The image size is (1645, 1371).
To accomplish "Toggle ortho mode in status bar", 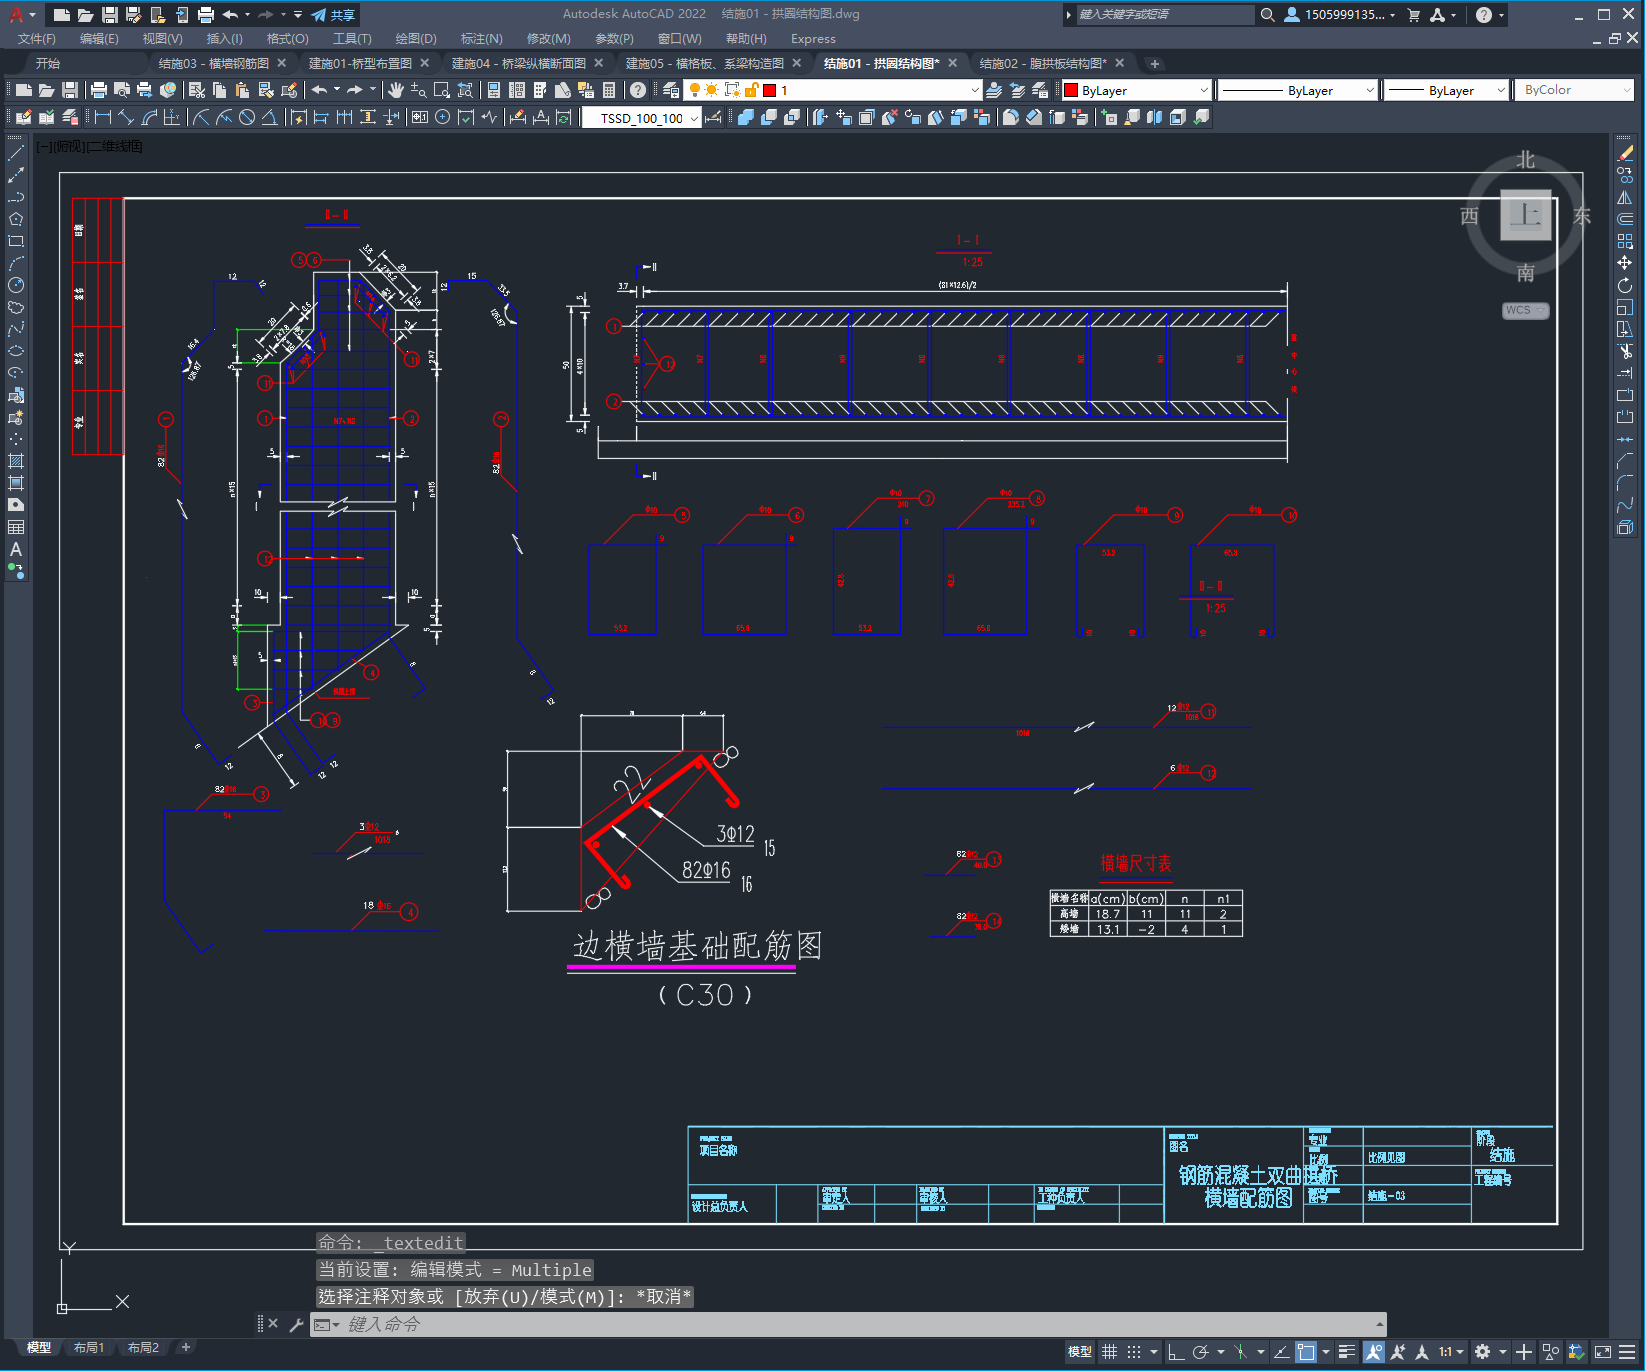I will [x=1176, y=1352].
